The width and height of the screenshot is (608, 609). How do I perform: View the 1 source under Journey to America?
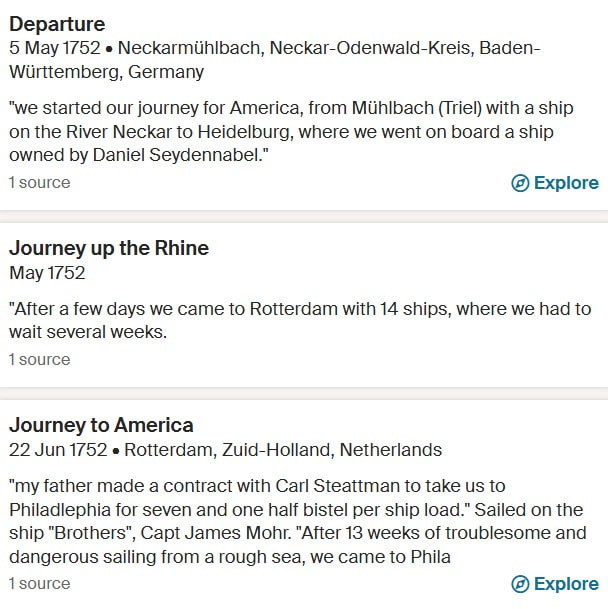[40, 584]
